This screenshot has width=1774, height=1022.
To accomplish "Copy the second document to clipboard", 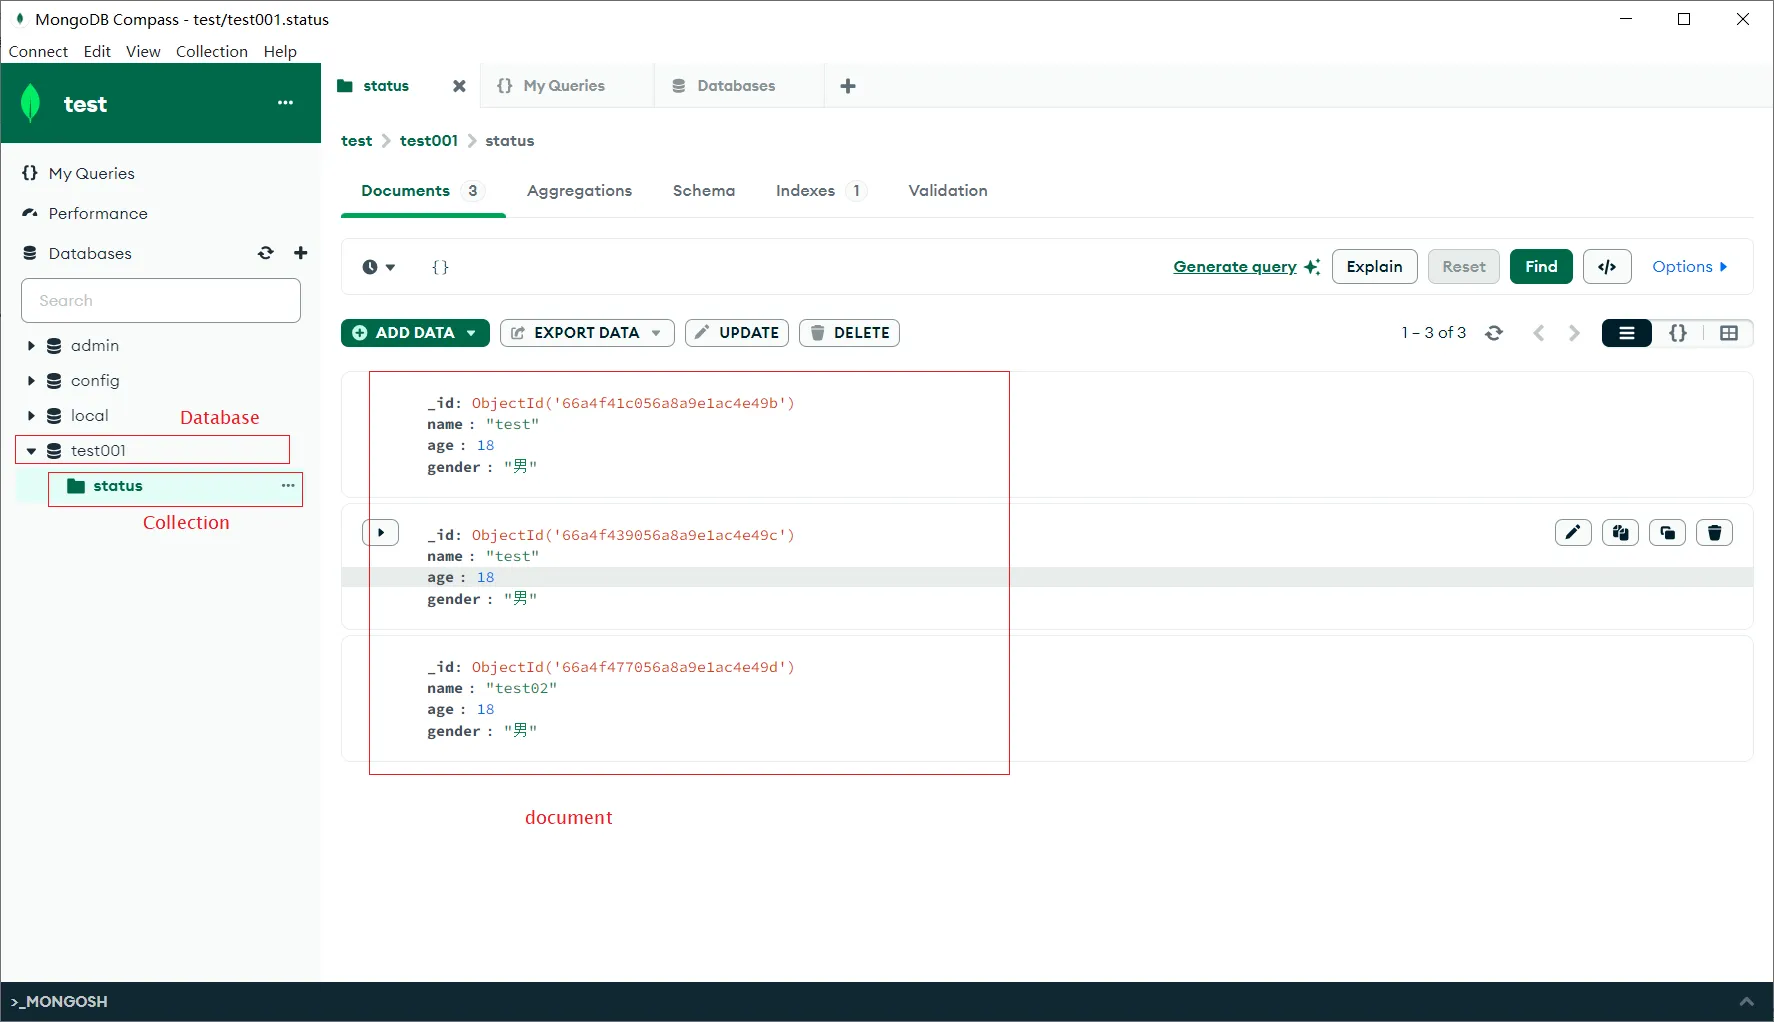I will click(1620, 533).
